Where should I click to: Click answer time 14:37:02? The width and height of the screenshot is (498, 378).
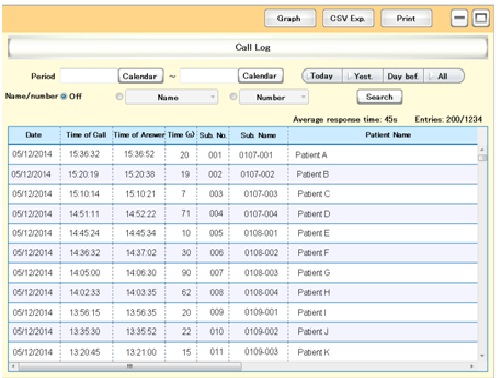tap(141, 253)
